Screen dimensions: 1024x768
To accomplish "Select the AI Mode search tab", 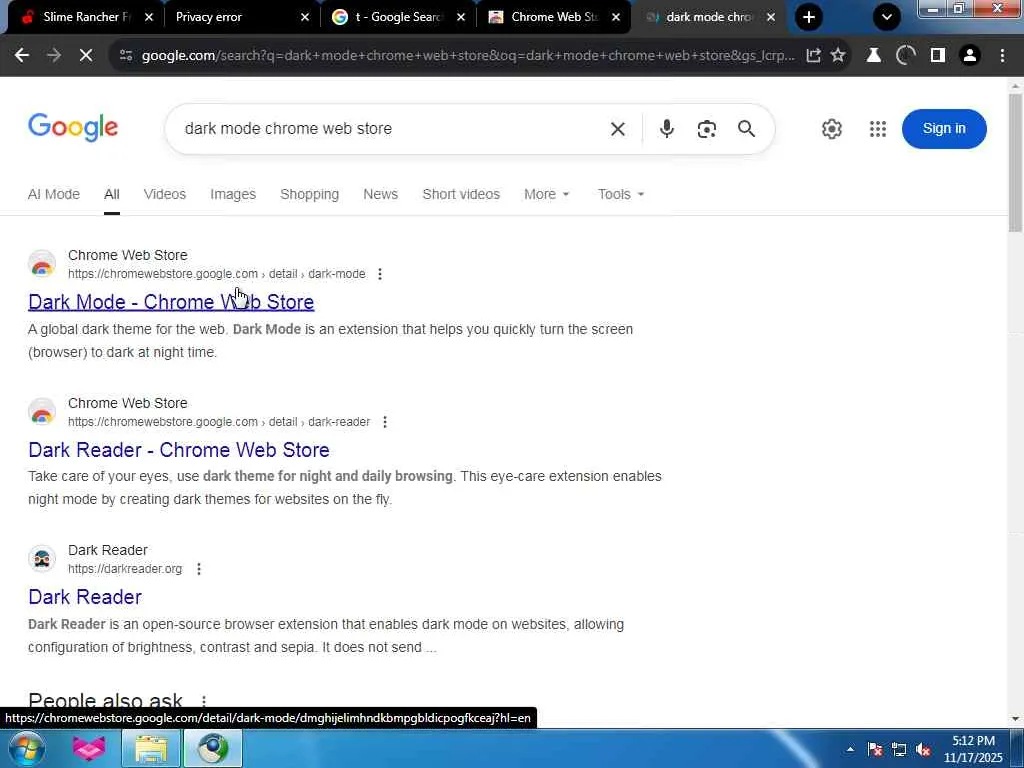I will pos(54,195).
